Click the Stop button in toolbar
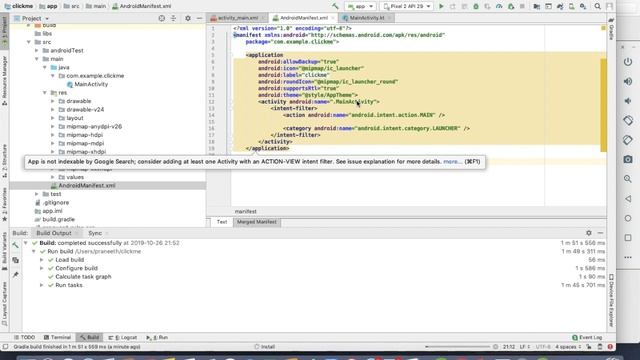 pos(522,7)
